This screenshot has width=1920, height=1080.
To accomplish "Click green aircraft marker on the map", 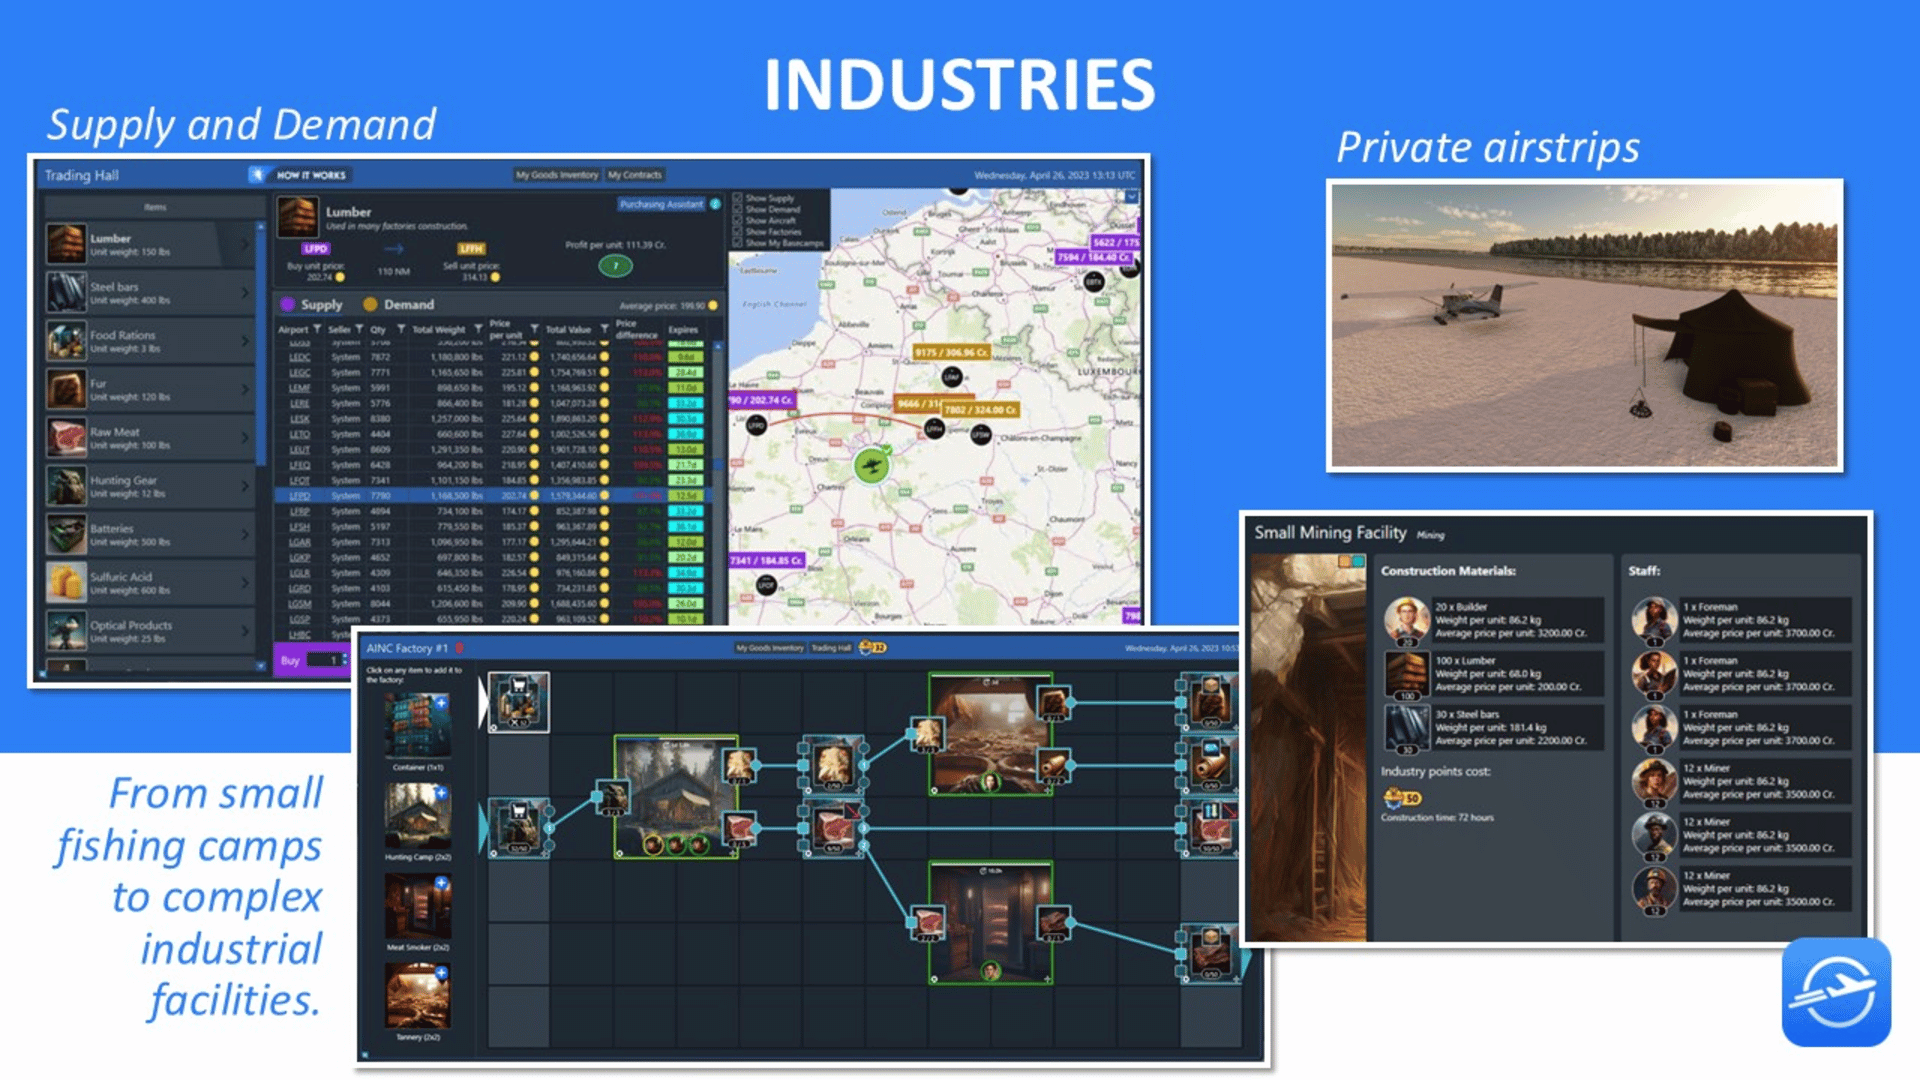I will pyautogui.click(x=871, y=466).
